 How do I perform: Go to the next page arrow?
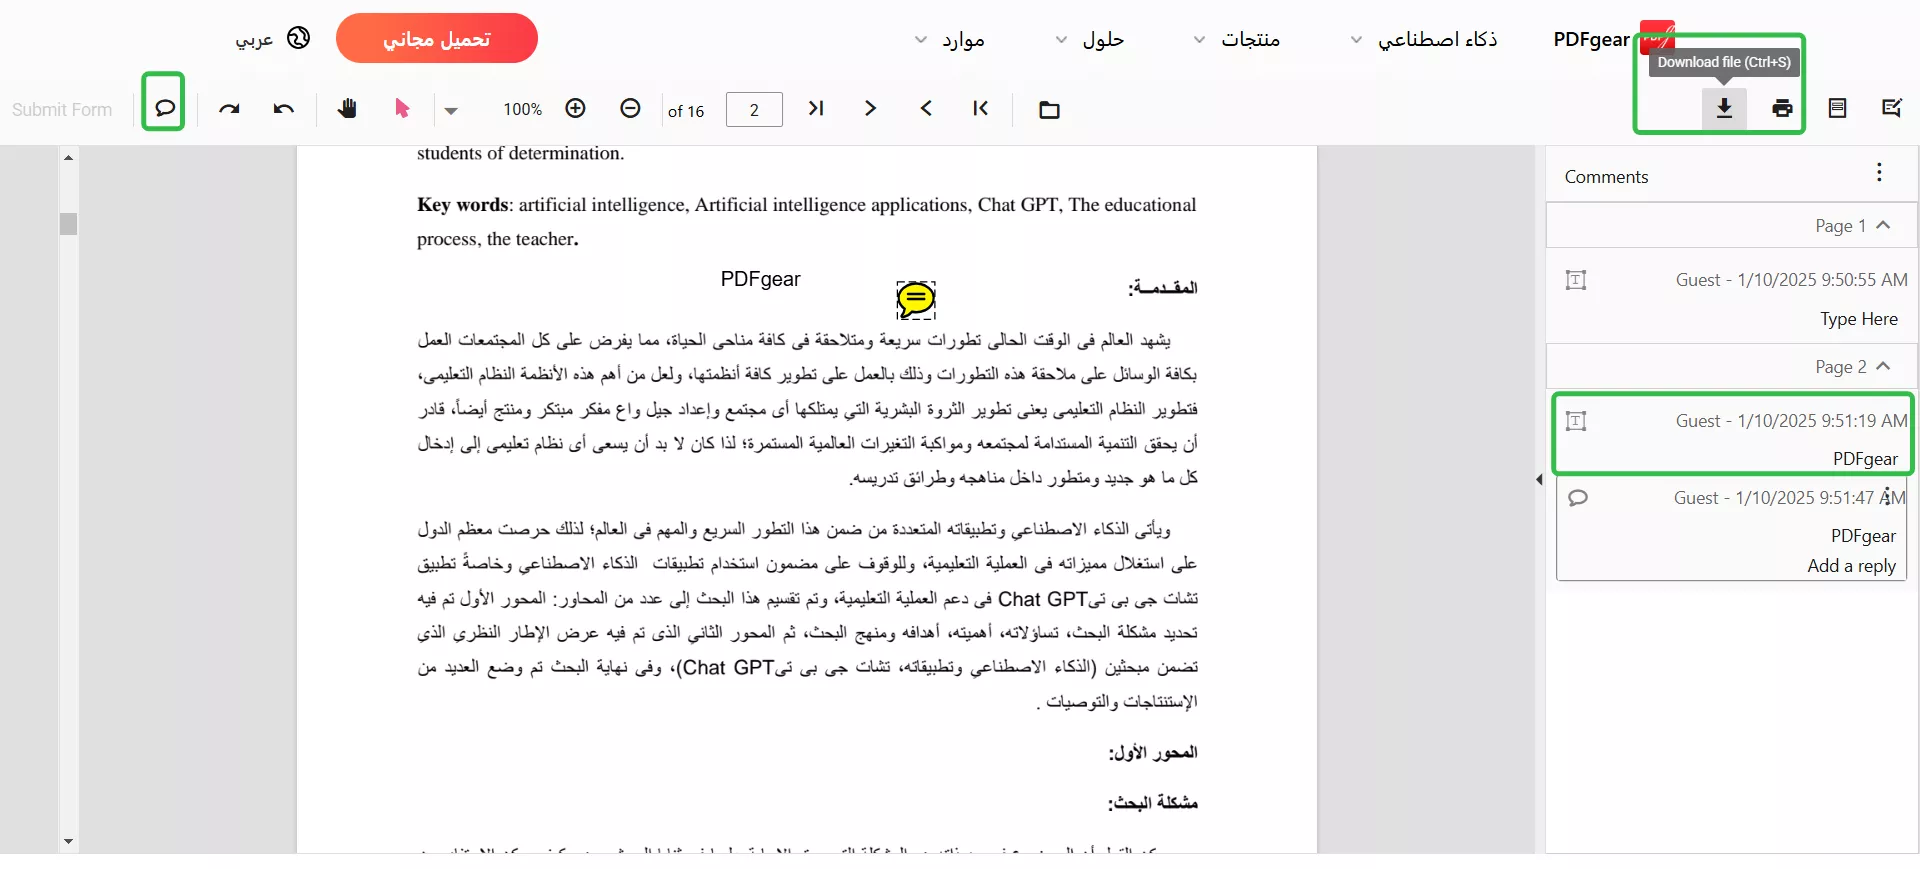[870, 108]
